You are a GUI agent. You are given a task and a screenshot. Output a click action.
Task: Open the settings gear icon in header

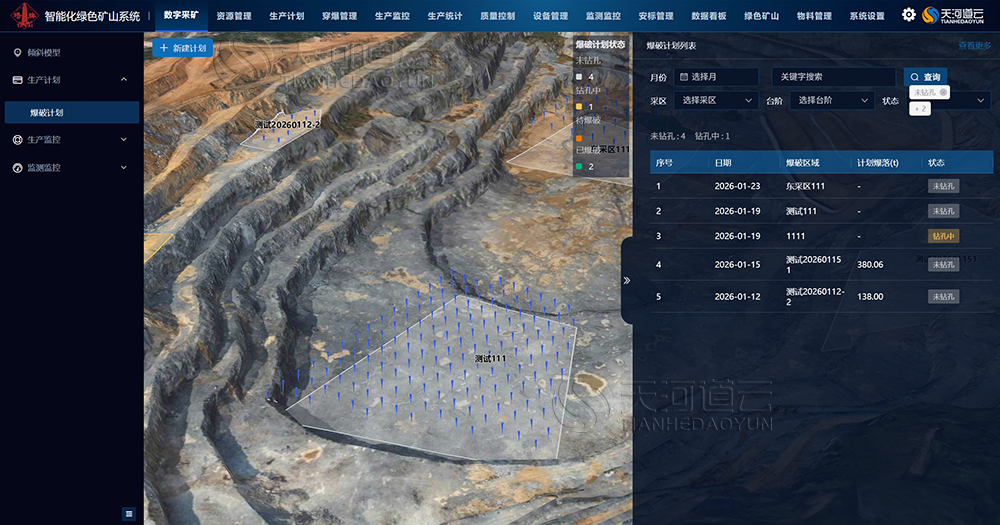pyautogui.click(x=908, y=15)
